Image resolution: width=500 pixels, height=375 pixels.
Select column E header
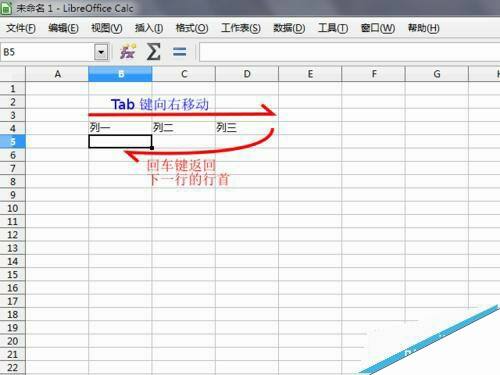click(310, 74)
